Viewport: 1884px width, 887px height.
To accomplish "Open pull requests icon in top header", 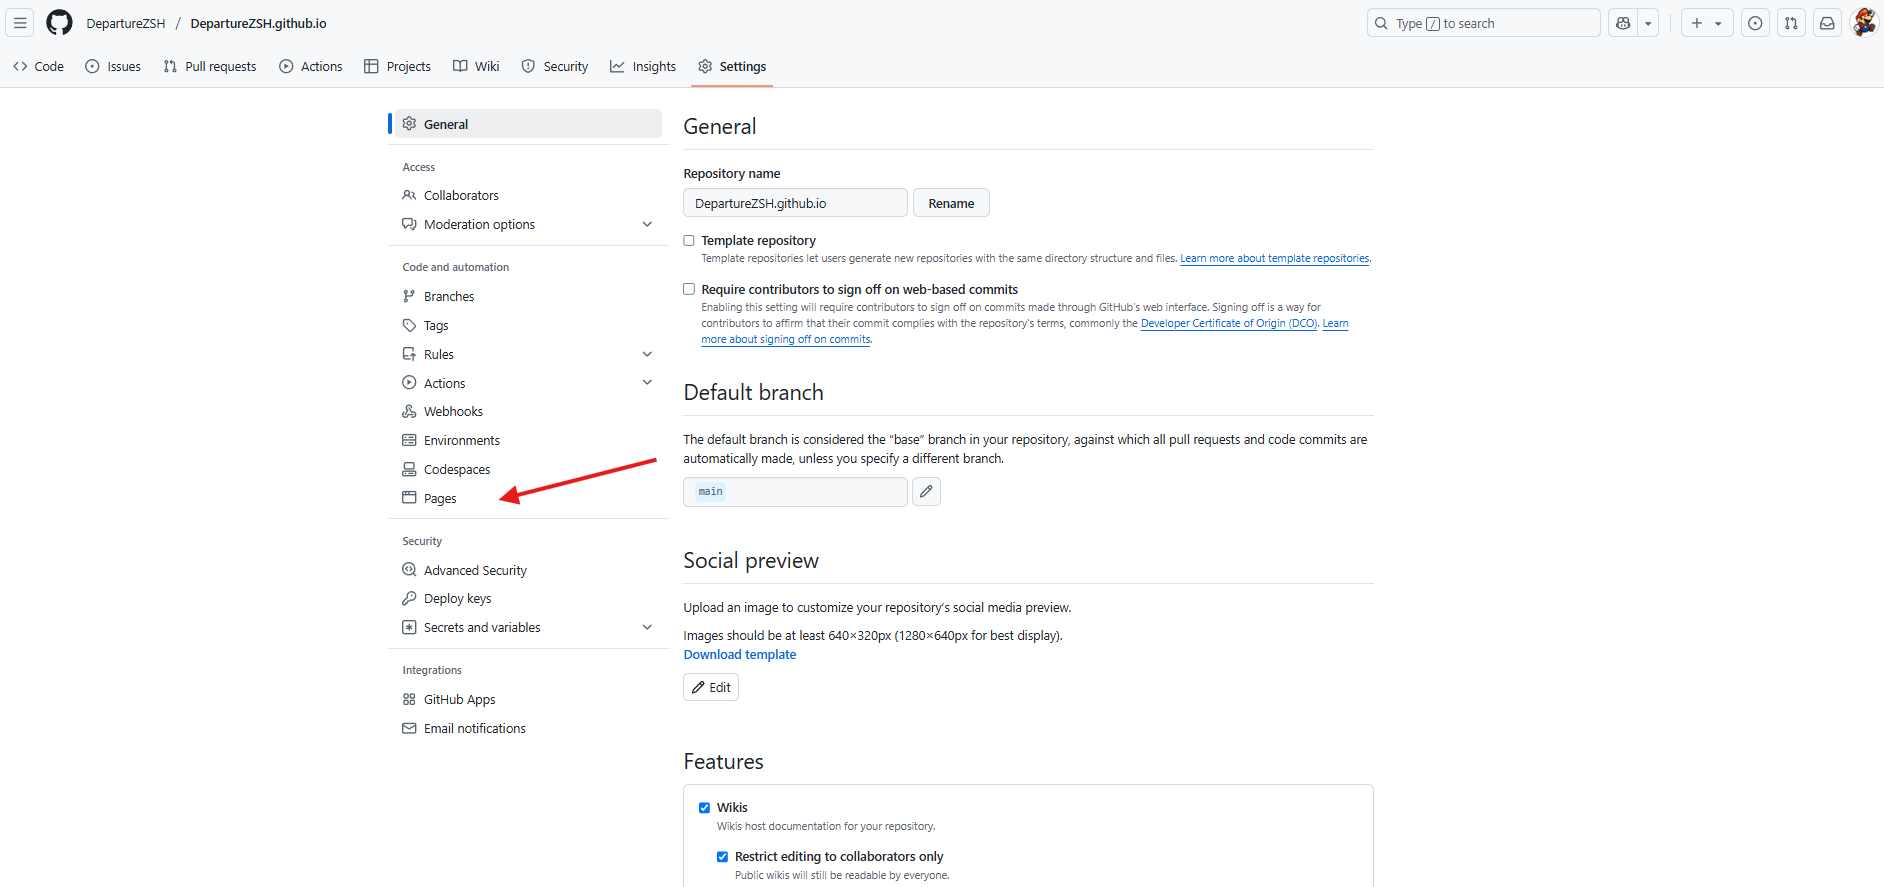I will click(1791, 23).
